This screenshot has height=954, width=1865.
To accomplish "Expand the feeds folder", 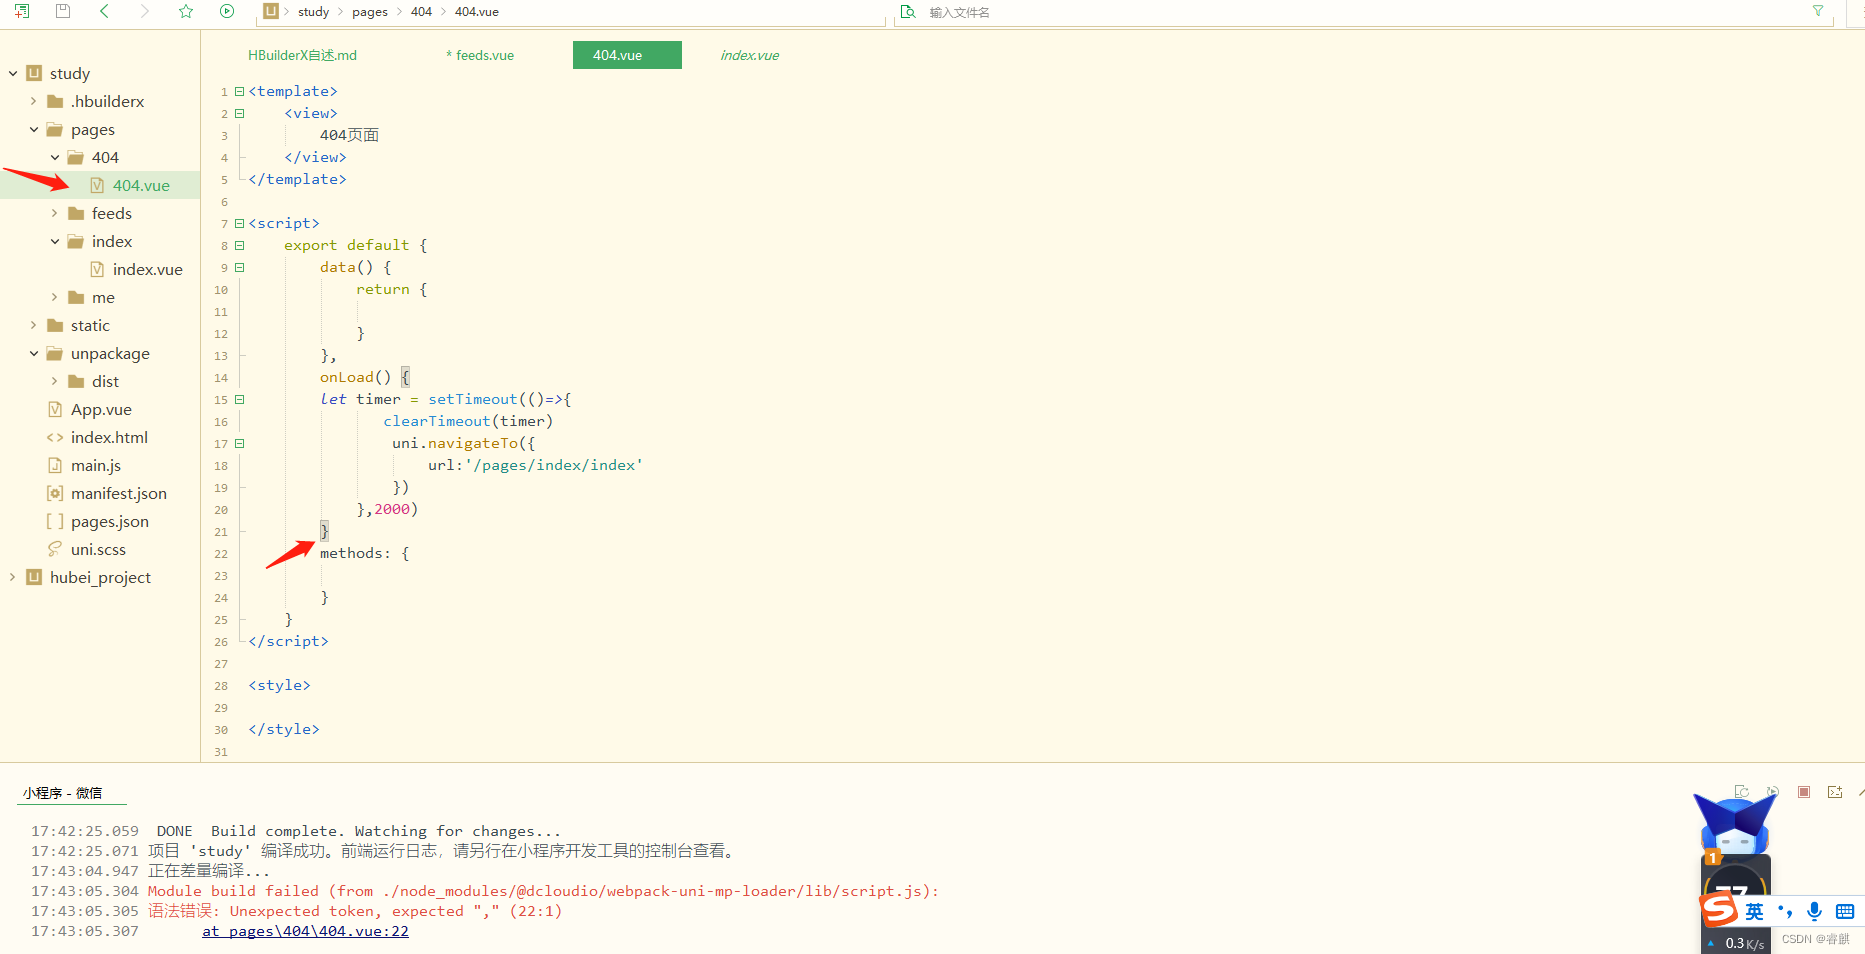I will click(54, 213).
